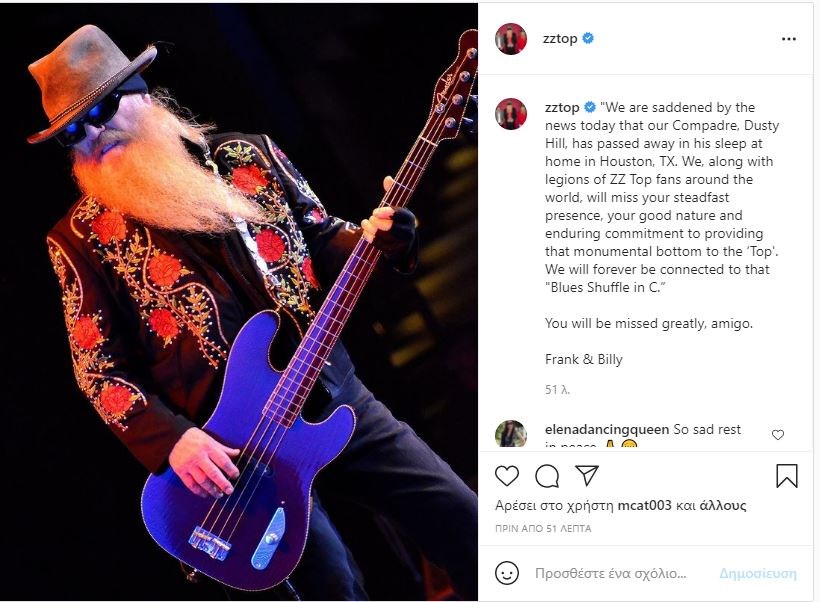Like the post with heart icon
This screenshot has height=602, width=820.
(x=507, y=476)
